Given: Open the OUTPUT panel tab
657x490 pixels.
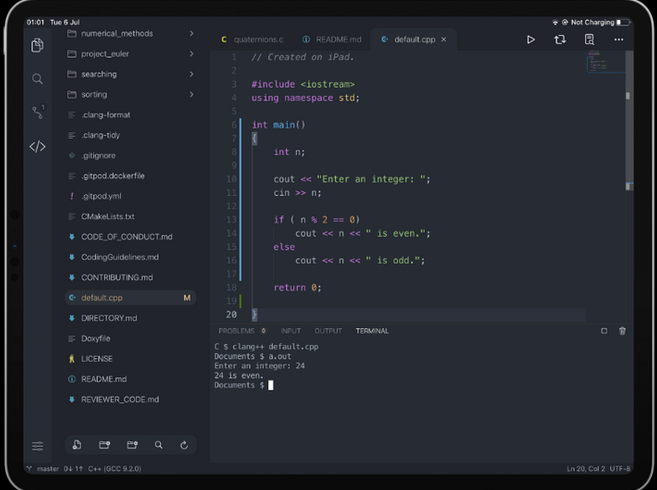Looking at the screenshot, I should click(328, 331).
